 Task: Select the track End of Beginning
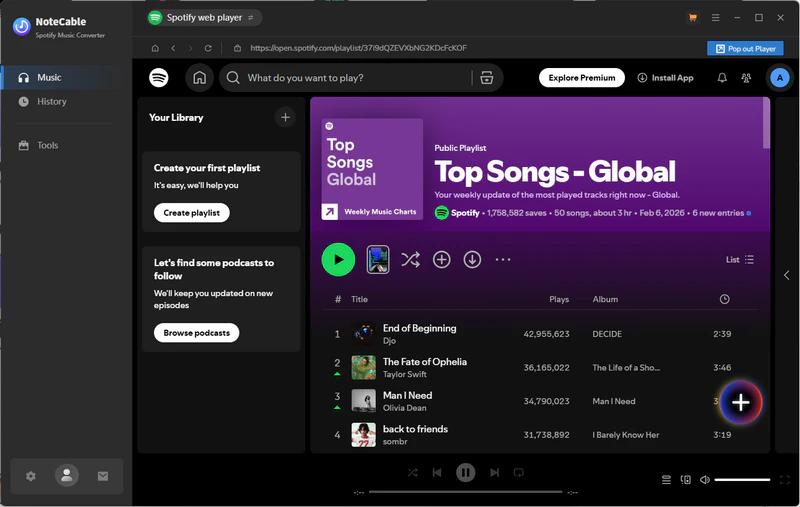419,328
